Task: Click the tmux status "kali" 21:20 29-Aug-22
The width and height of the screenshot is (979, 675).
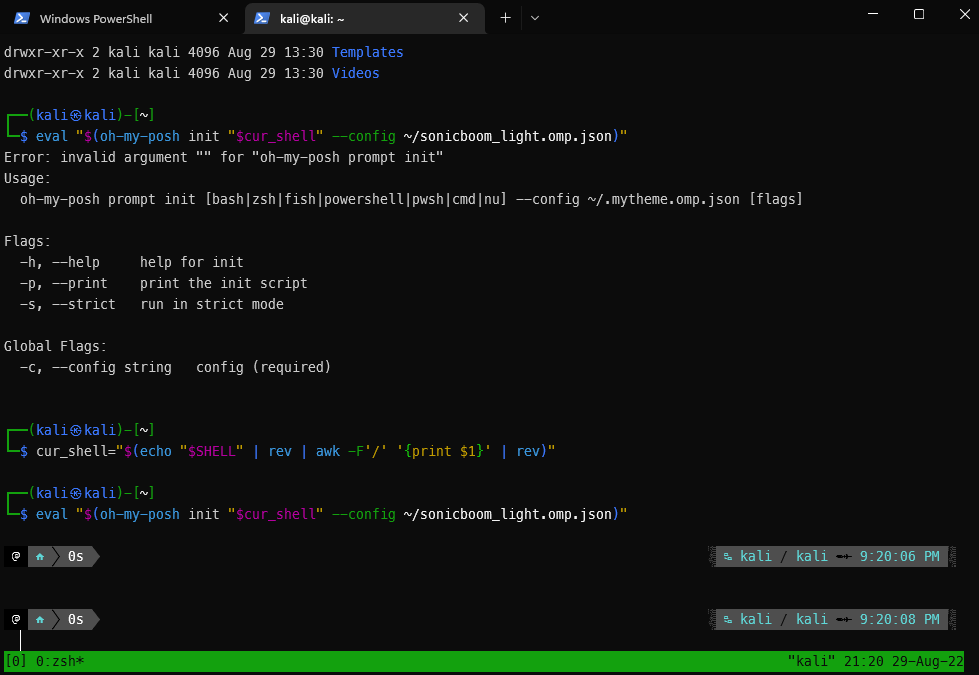Action: click(875, 661)
